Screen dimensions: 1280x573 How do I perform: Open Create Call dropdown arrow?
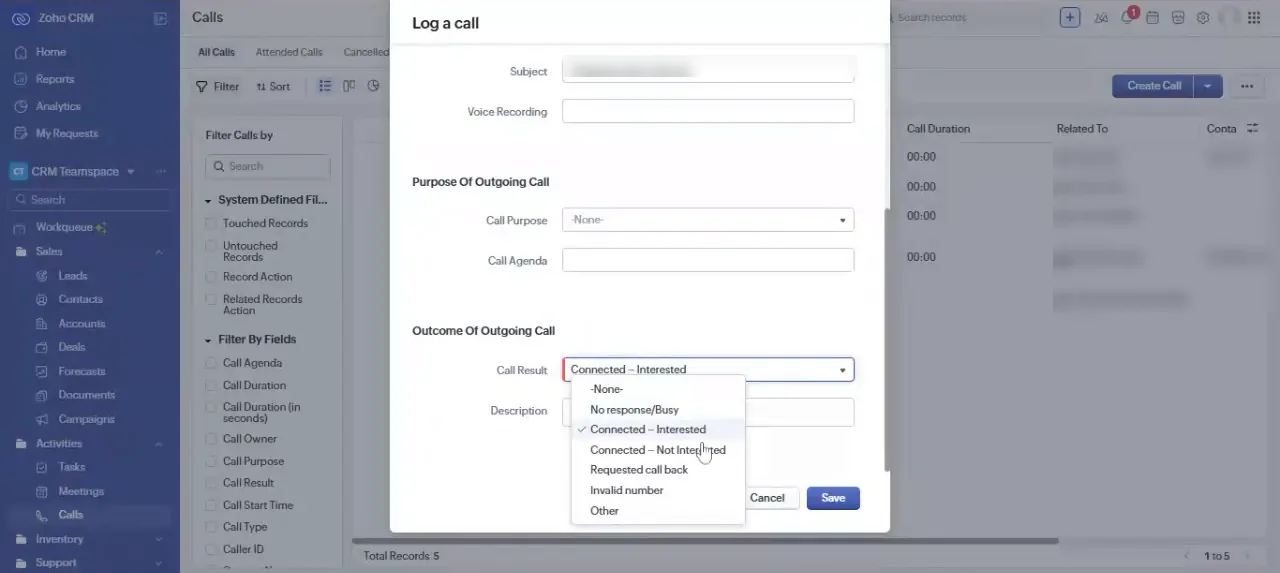tap(1208, 86)
